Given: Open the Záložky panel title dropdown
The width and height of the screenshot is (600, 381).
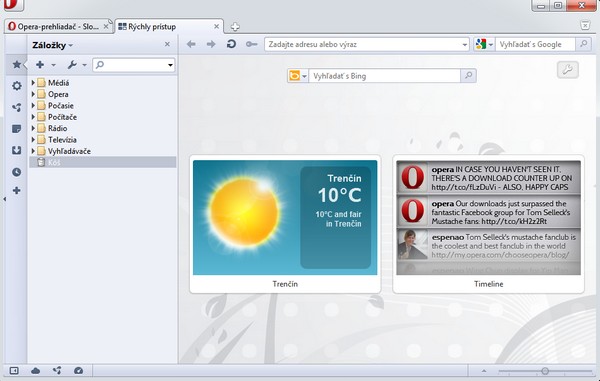Looking at the screenshot, I should coord(52,45).
